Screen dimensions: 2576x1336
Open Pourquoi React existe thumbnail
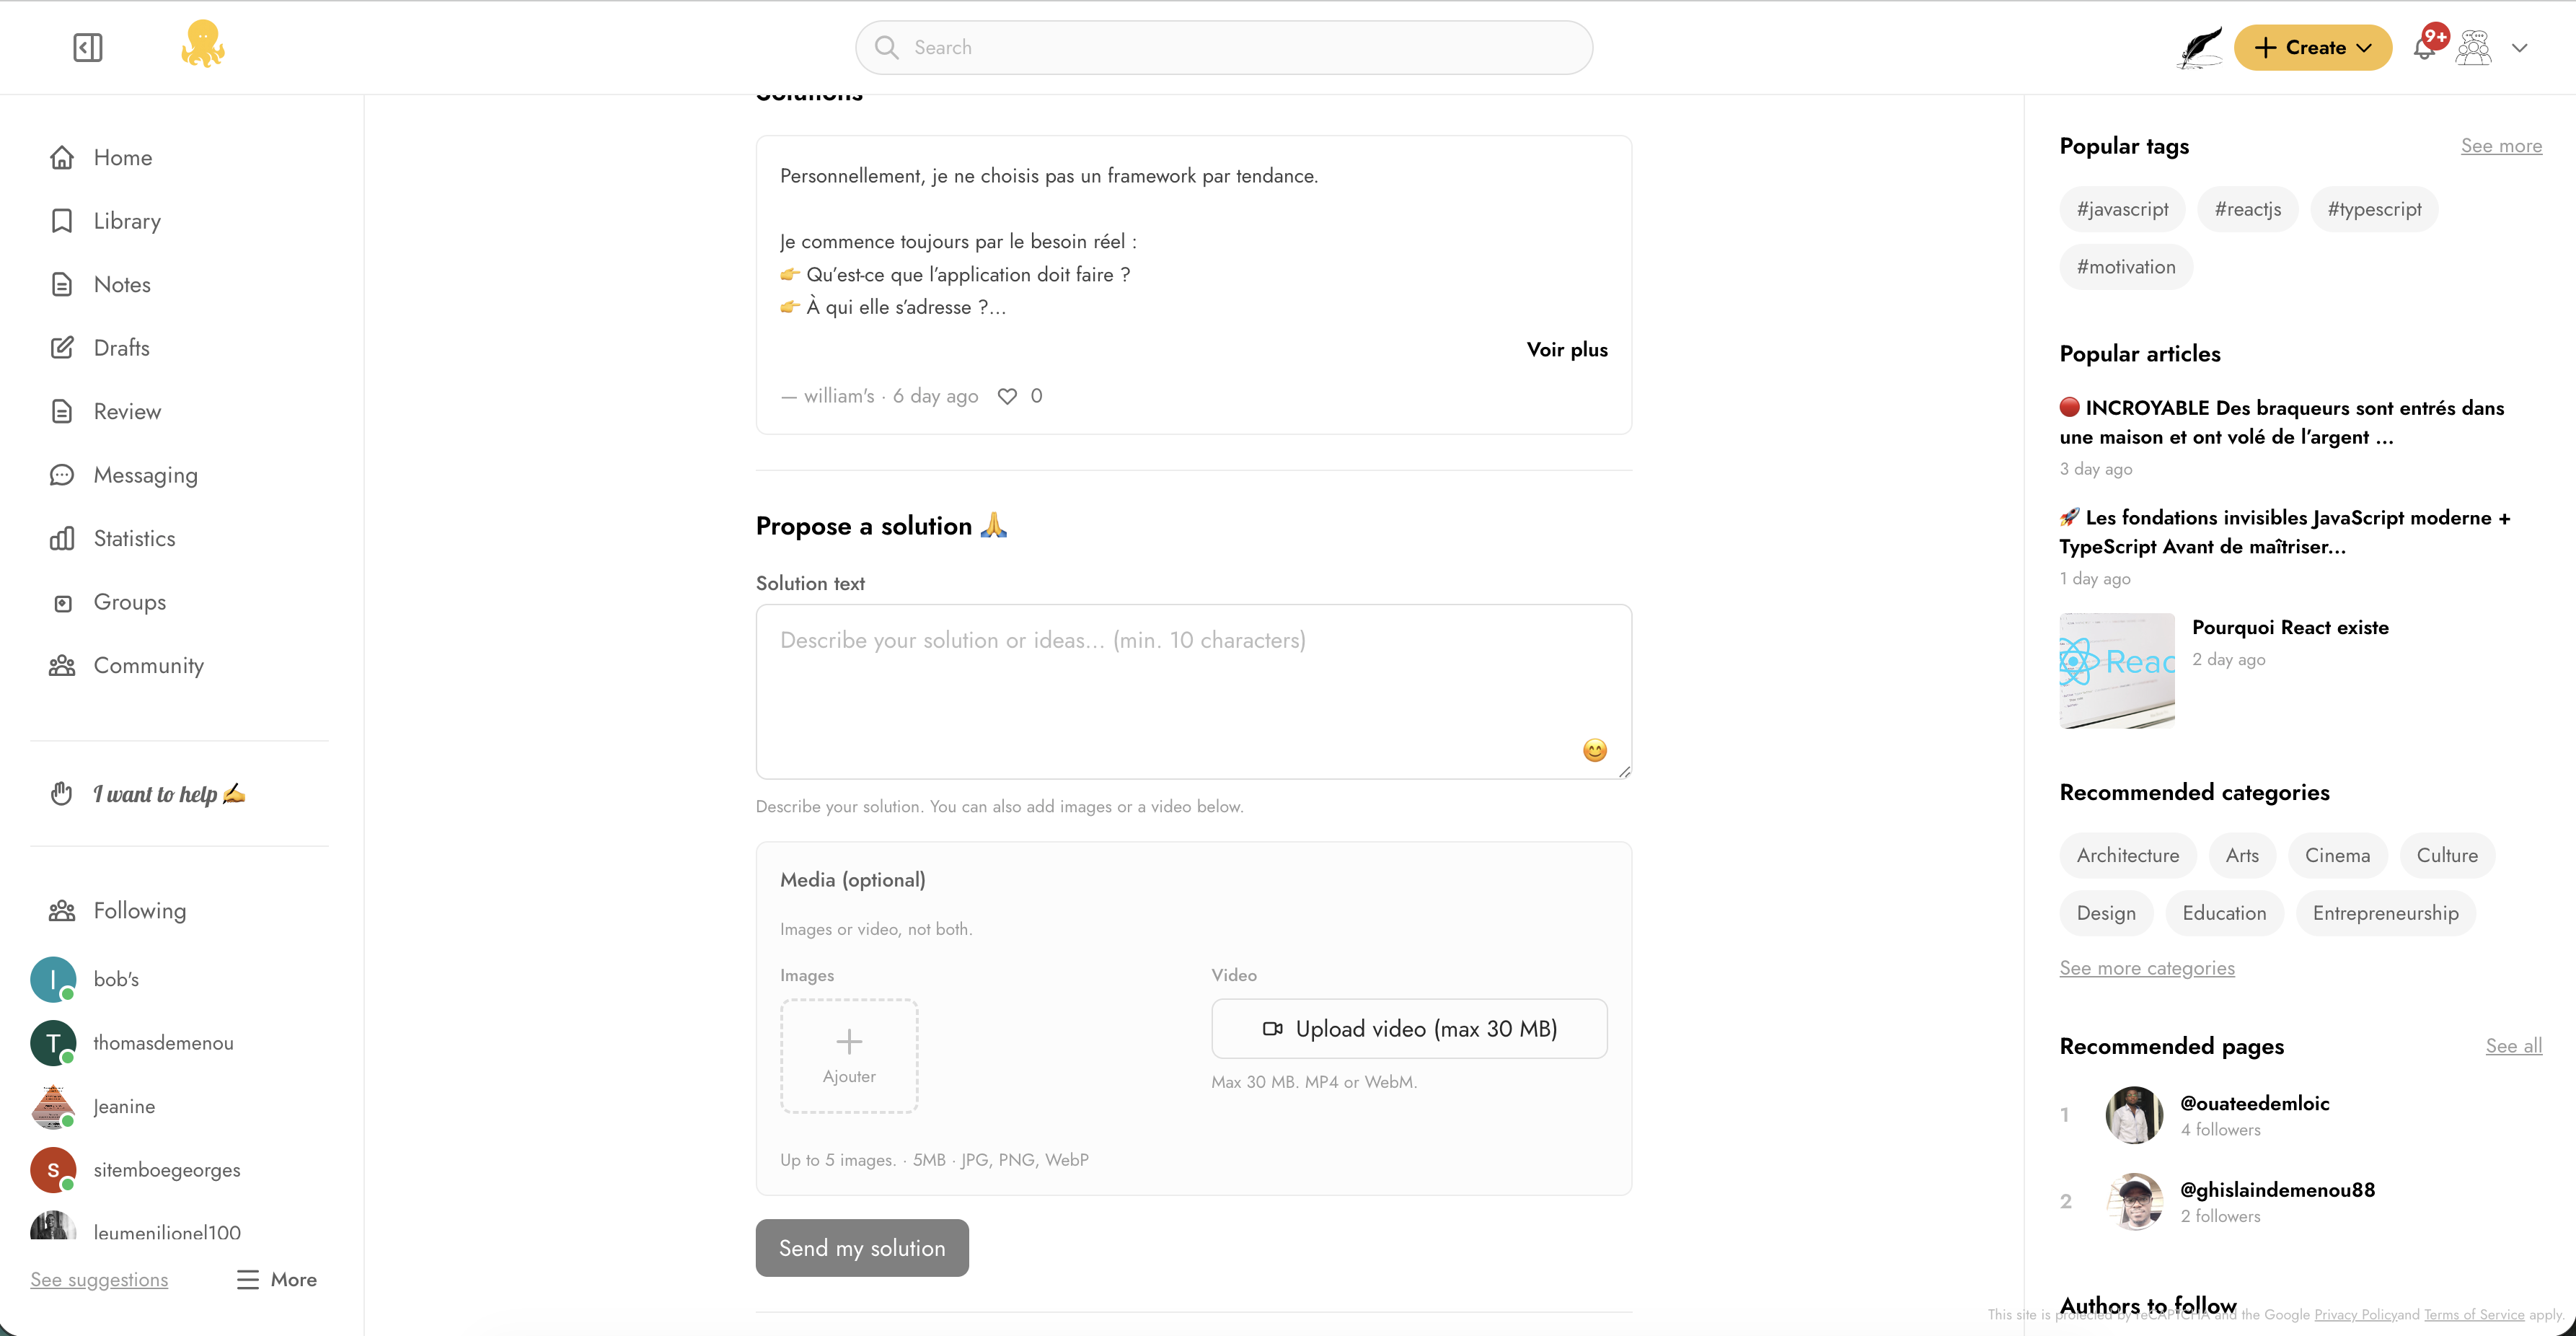(2117, 671)
